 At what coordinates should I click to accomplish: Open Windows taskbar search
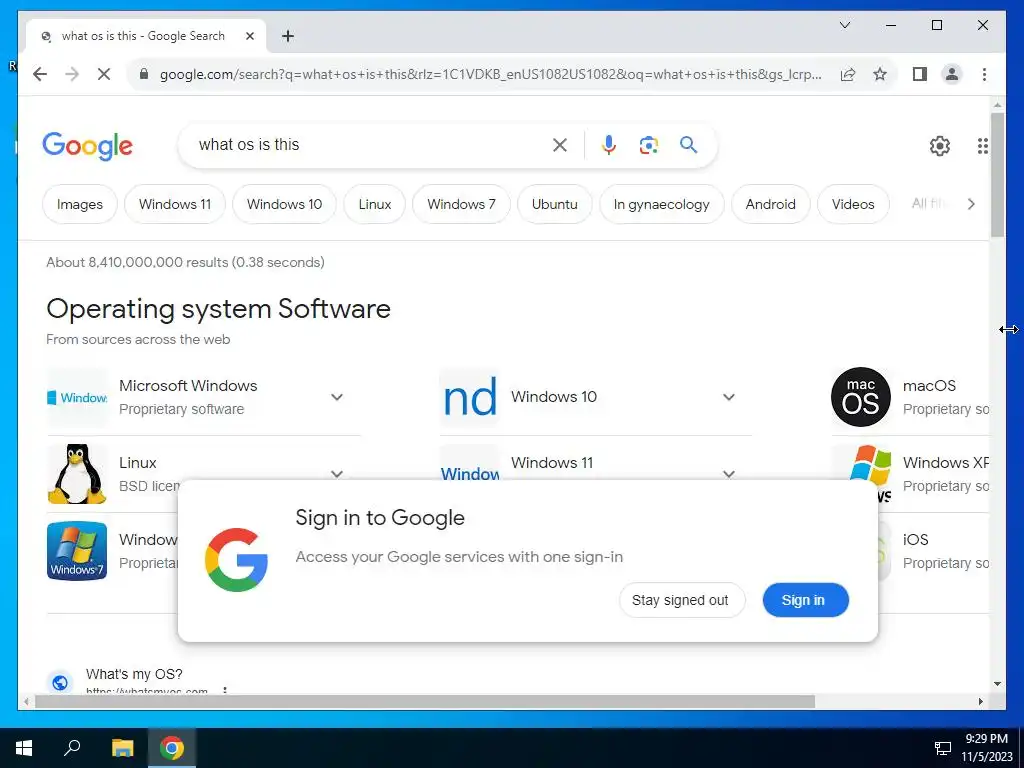72,748
